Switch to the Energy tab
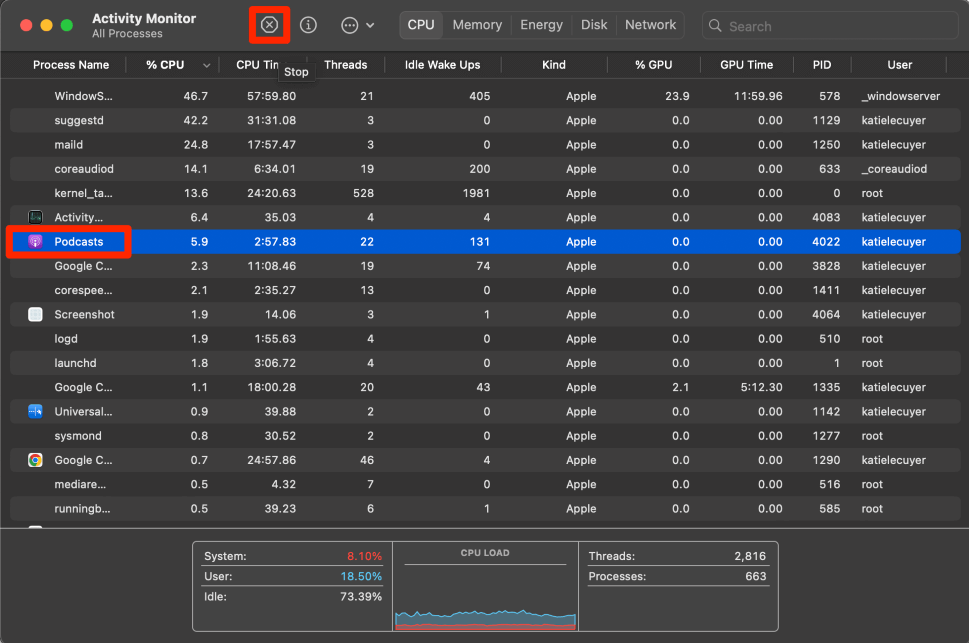 (541, 25)
